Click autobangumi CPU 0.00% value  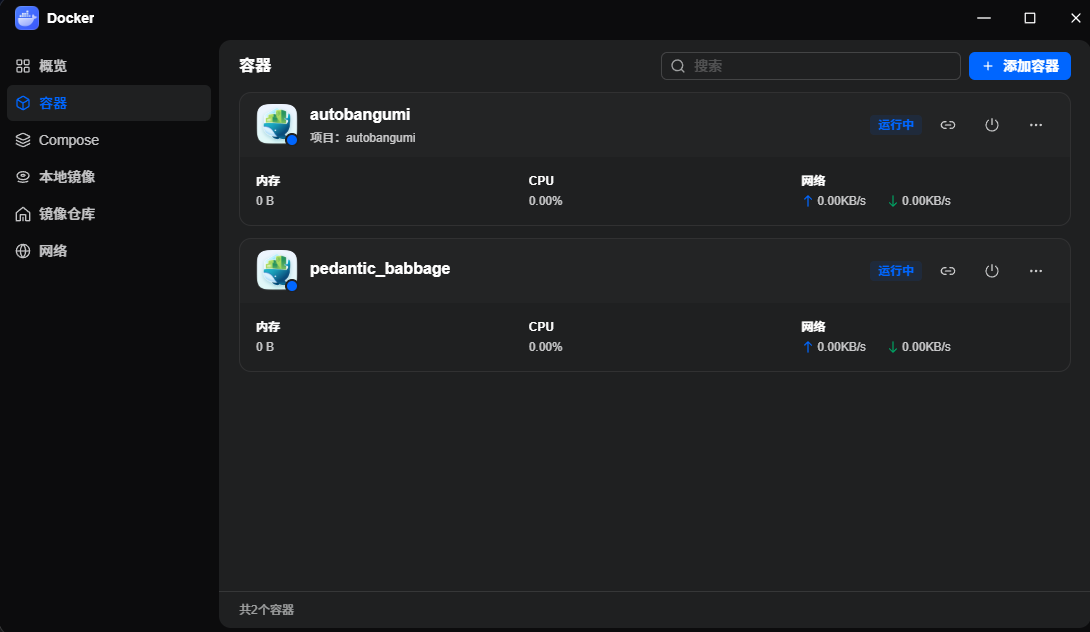tap(546, 201)
